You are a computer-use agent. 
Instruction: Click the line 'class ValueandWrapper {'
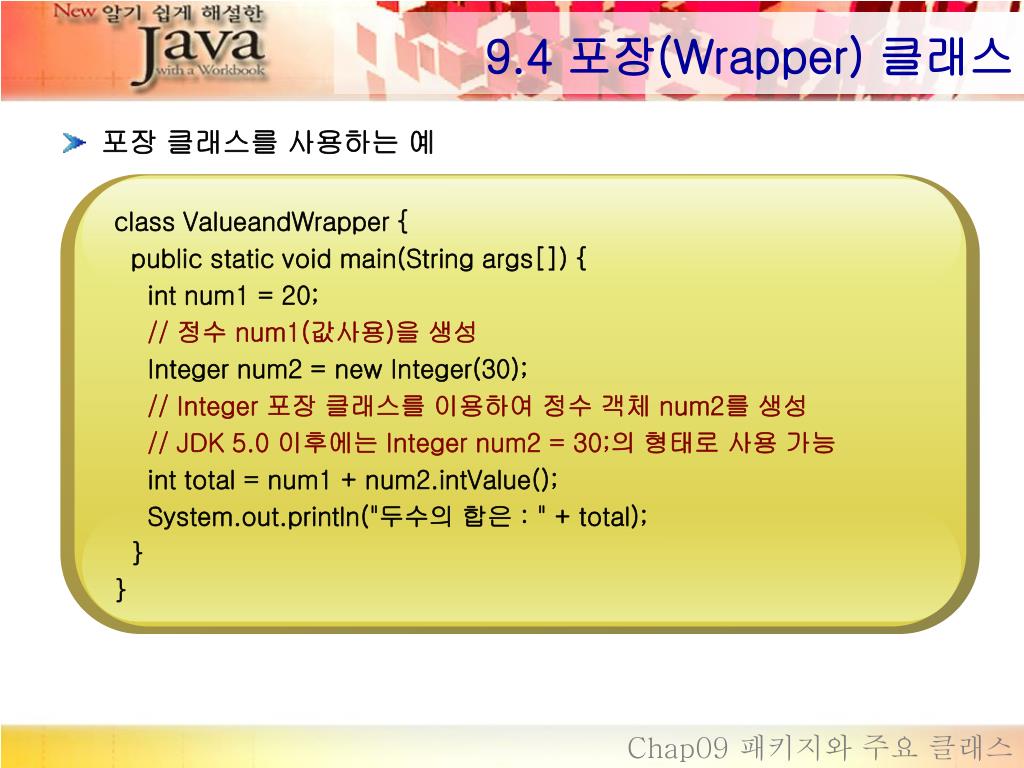pos(261,222)
